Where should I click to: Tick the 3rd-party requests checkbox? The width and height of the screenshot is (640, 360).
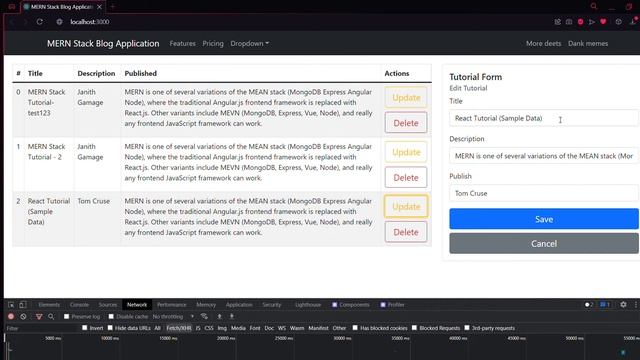click(x=467, y=328)
